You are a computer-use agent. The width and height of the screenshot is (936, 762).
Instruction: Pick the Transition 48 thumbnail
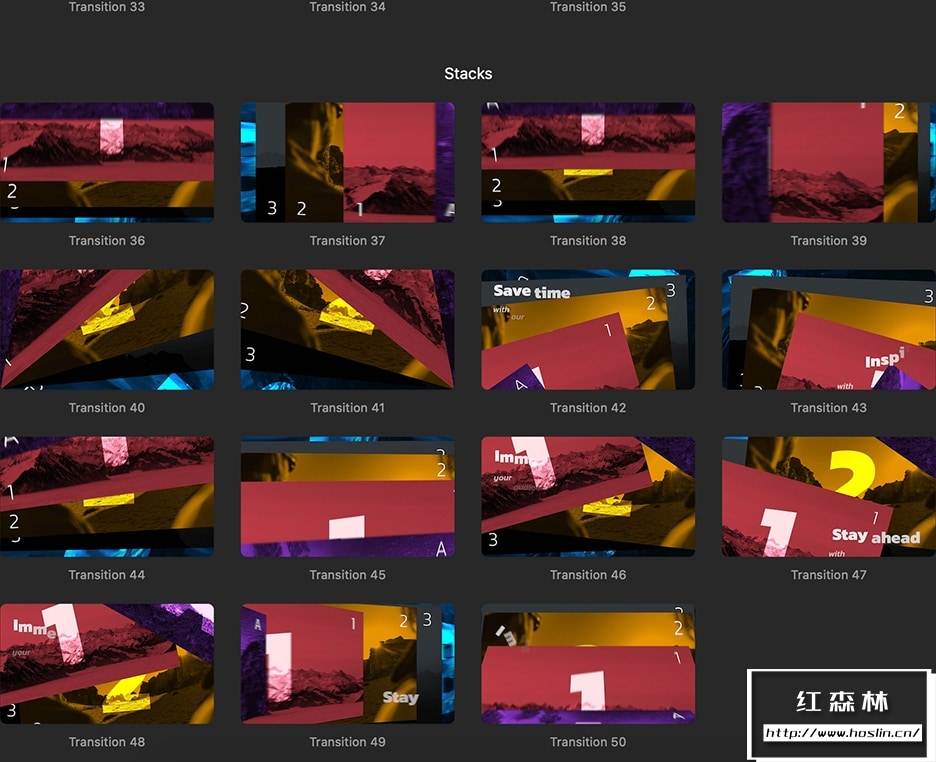point(107,664)
